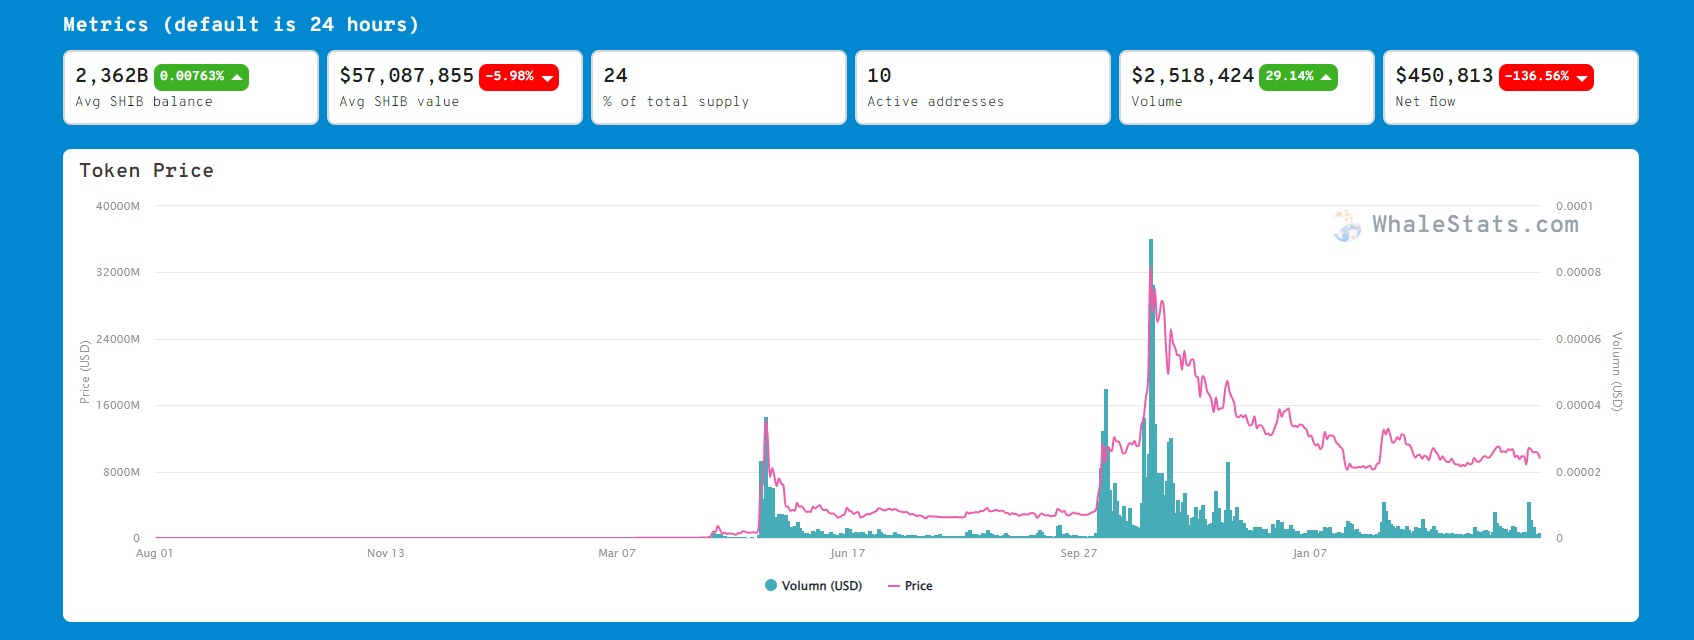1694x640 pixels.
Task: Open the Avg SHIB balance metric card
Action: tap(191, 88)
